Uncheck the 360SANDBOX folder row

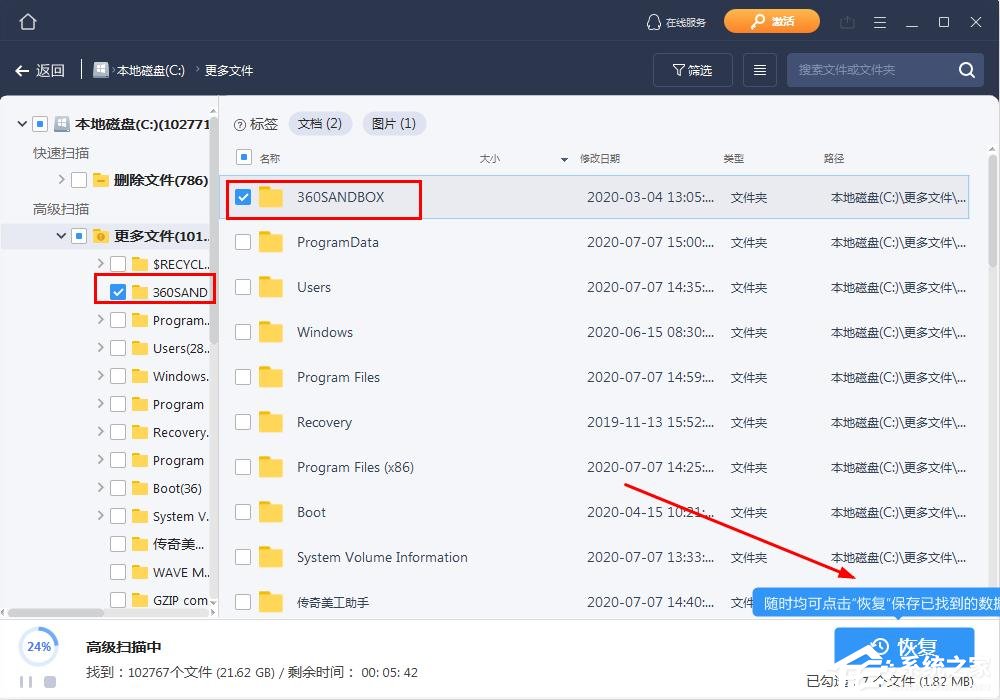(x=241, y=197)
